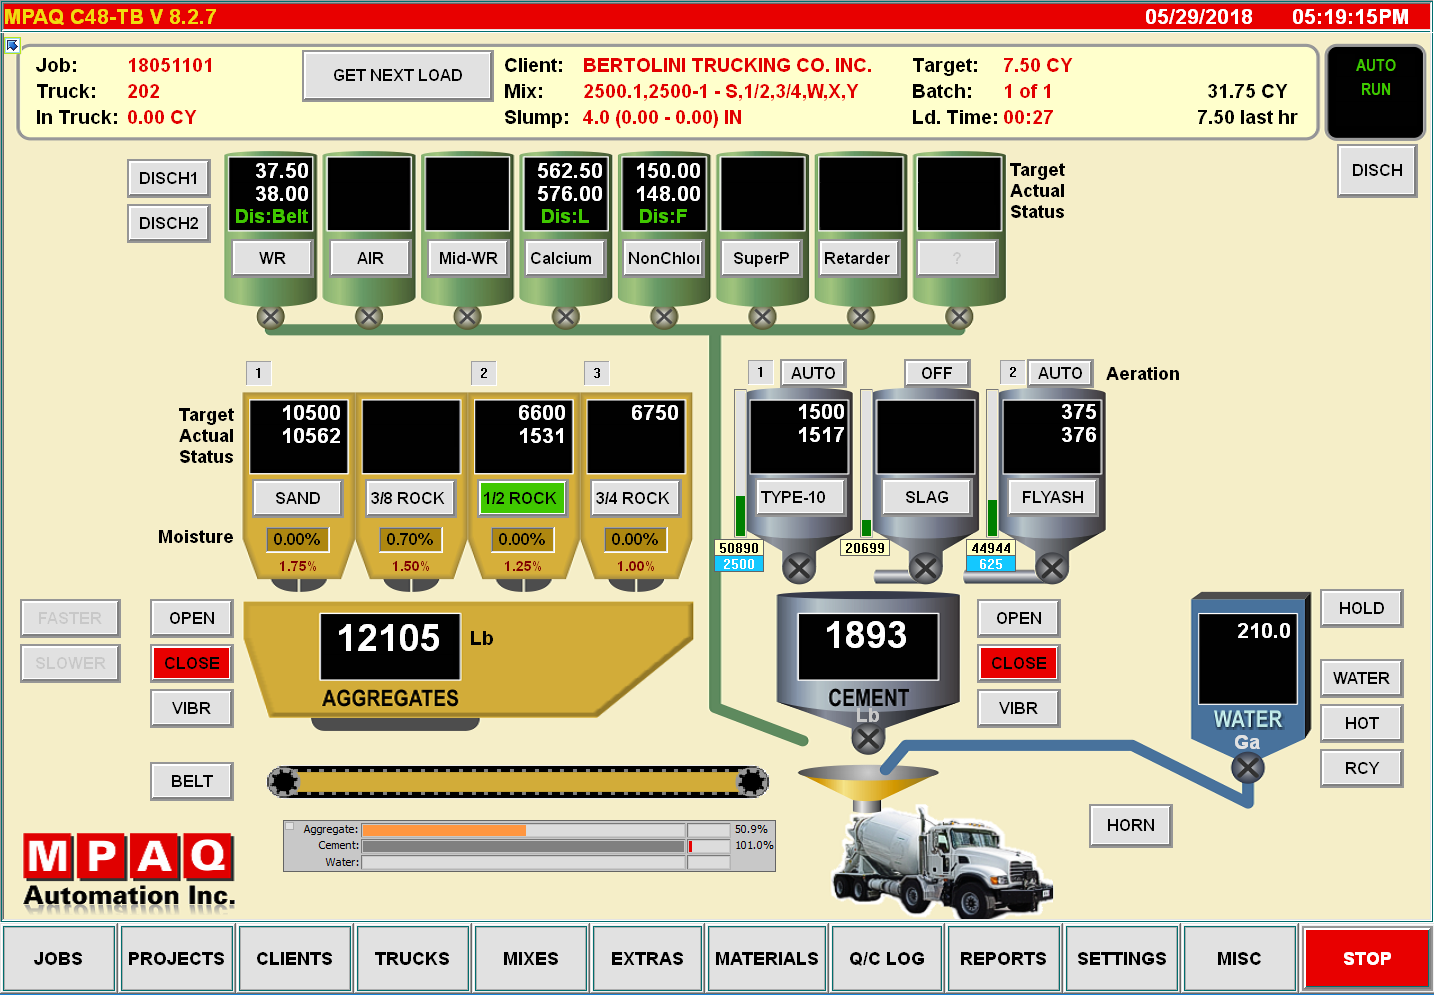Click the WATER feed button
Viewport: 1434px width, 995px height.
[x=1362, y=678]
